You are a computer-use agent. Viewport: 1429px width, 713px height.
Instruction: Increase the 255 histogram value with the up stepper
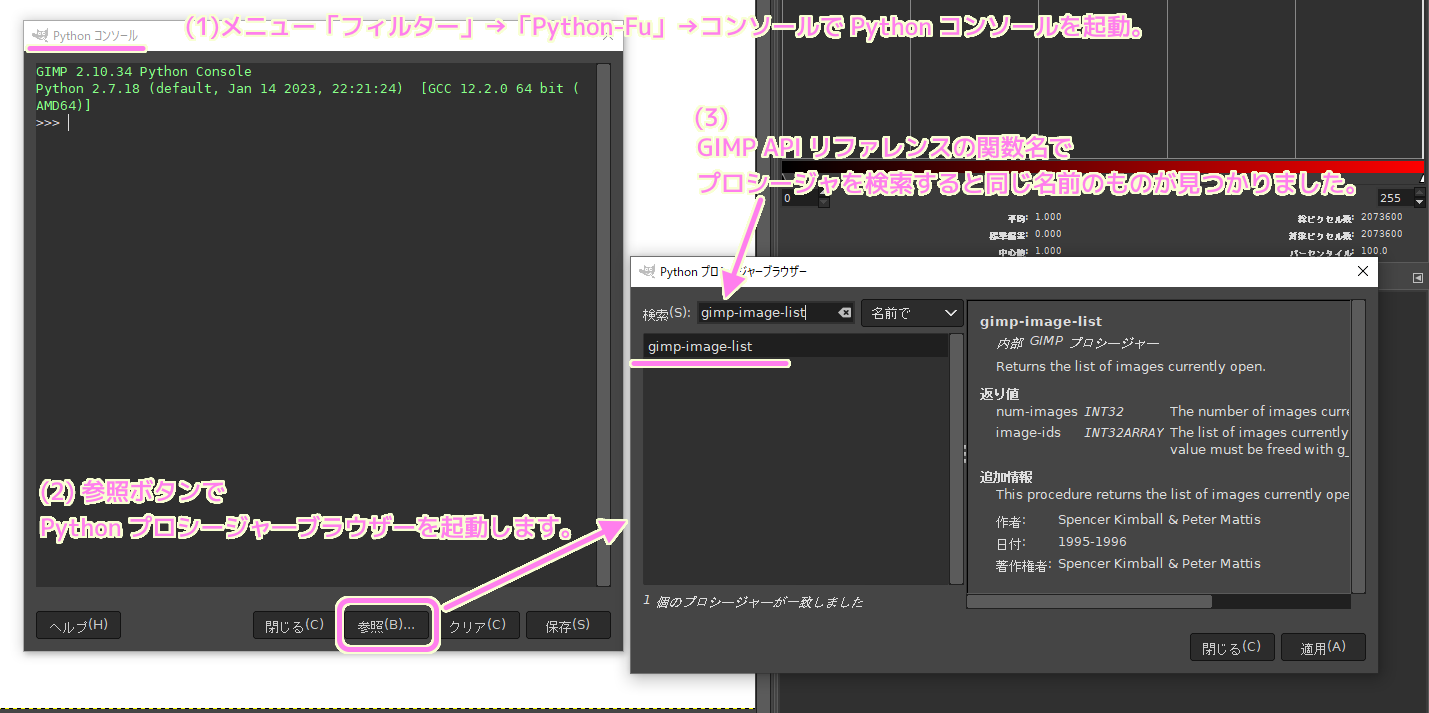[1420, 192]
